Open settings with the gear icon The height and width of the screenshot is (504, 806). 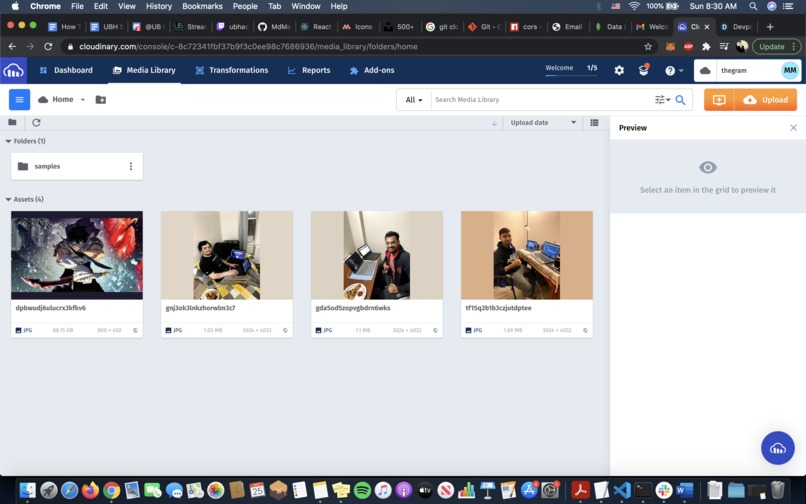point(619,70)
